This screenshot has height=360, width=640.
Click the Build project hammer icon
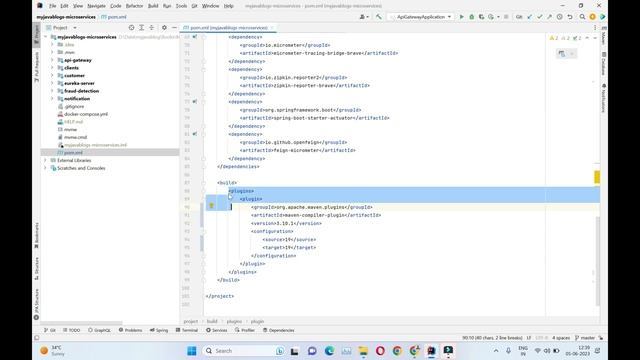click(x=379, y=17)
